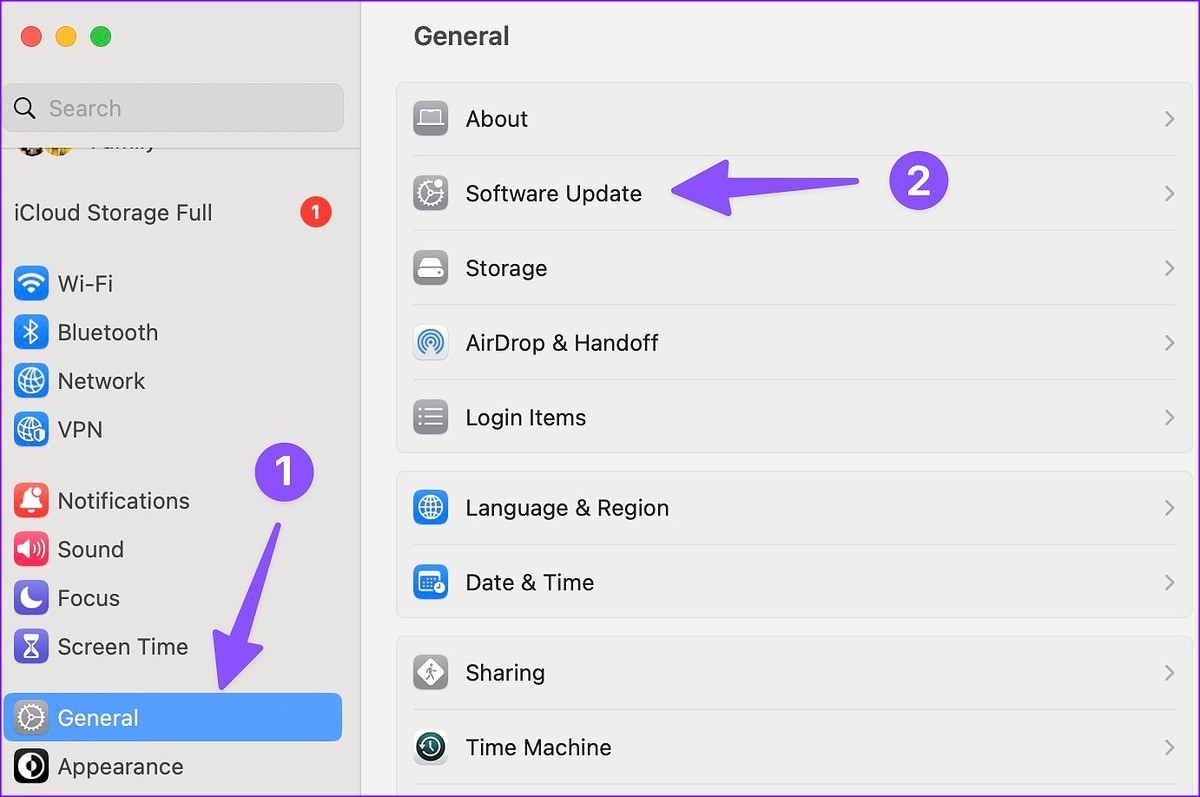This screenshot has height=797, width=1200.
Task: Select the Bluetooth sidebar icon
Action: tap(31, 332)
